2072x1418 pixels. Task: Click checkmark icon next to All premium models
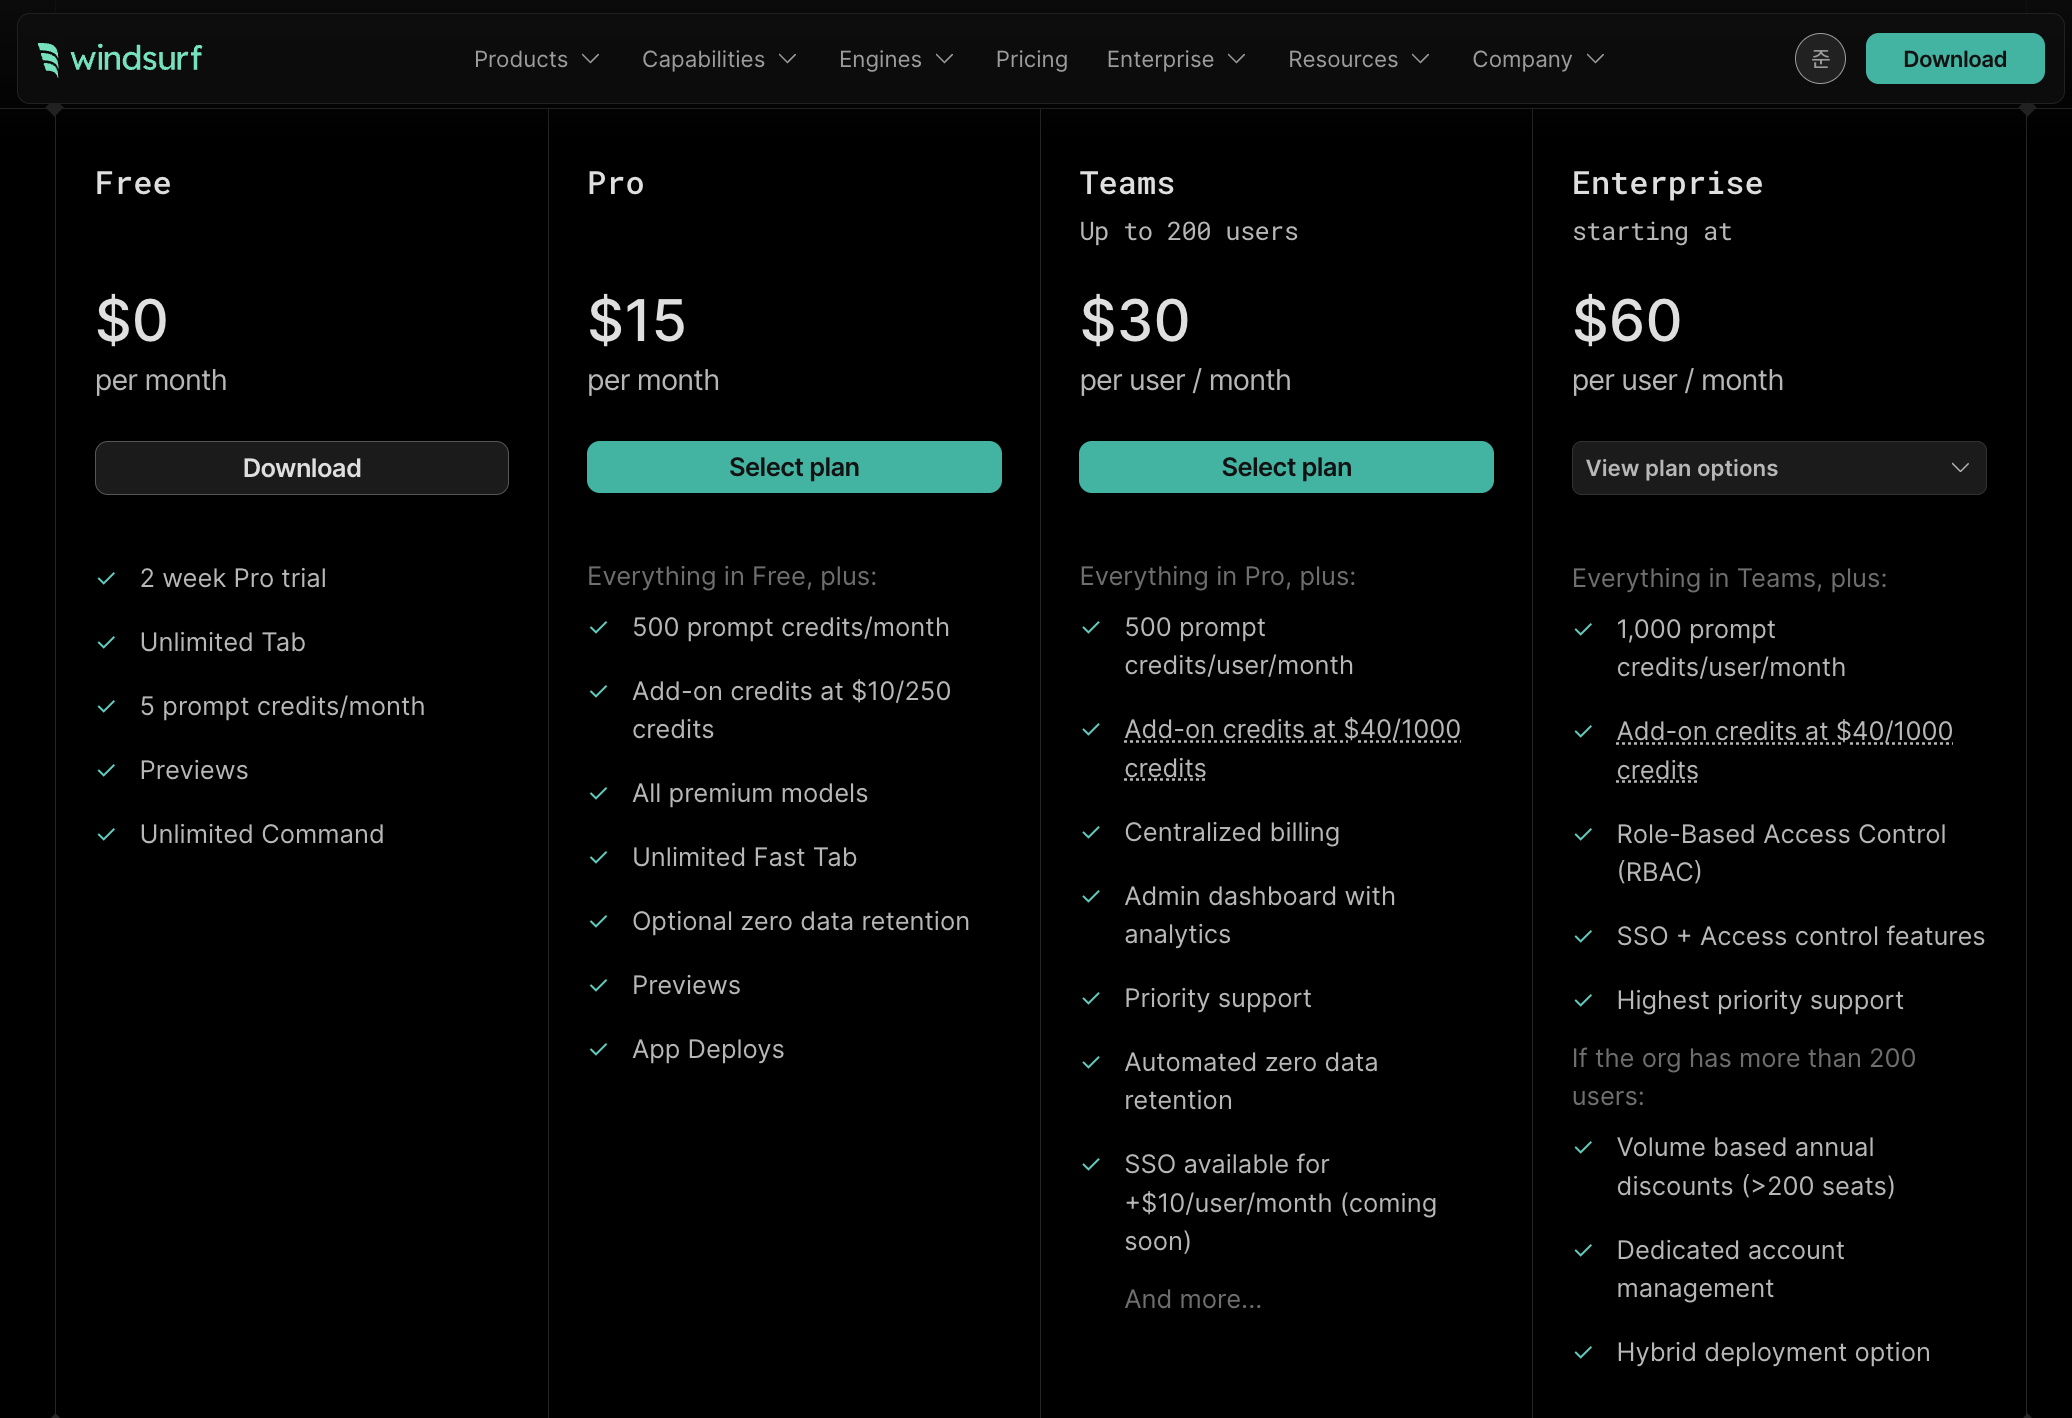599,794
